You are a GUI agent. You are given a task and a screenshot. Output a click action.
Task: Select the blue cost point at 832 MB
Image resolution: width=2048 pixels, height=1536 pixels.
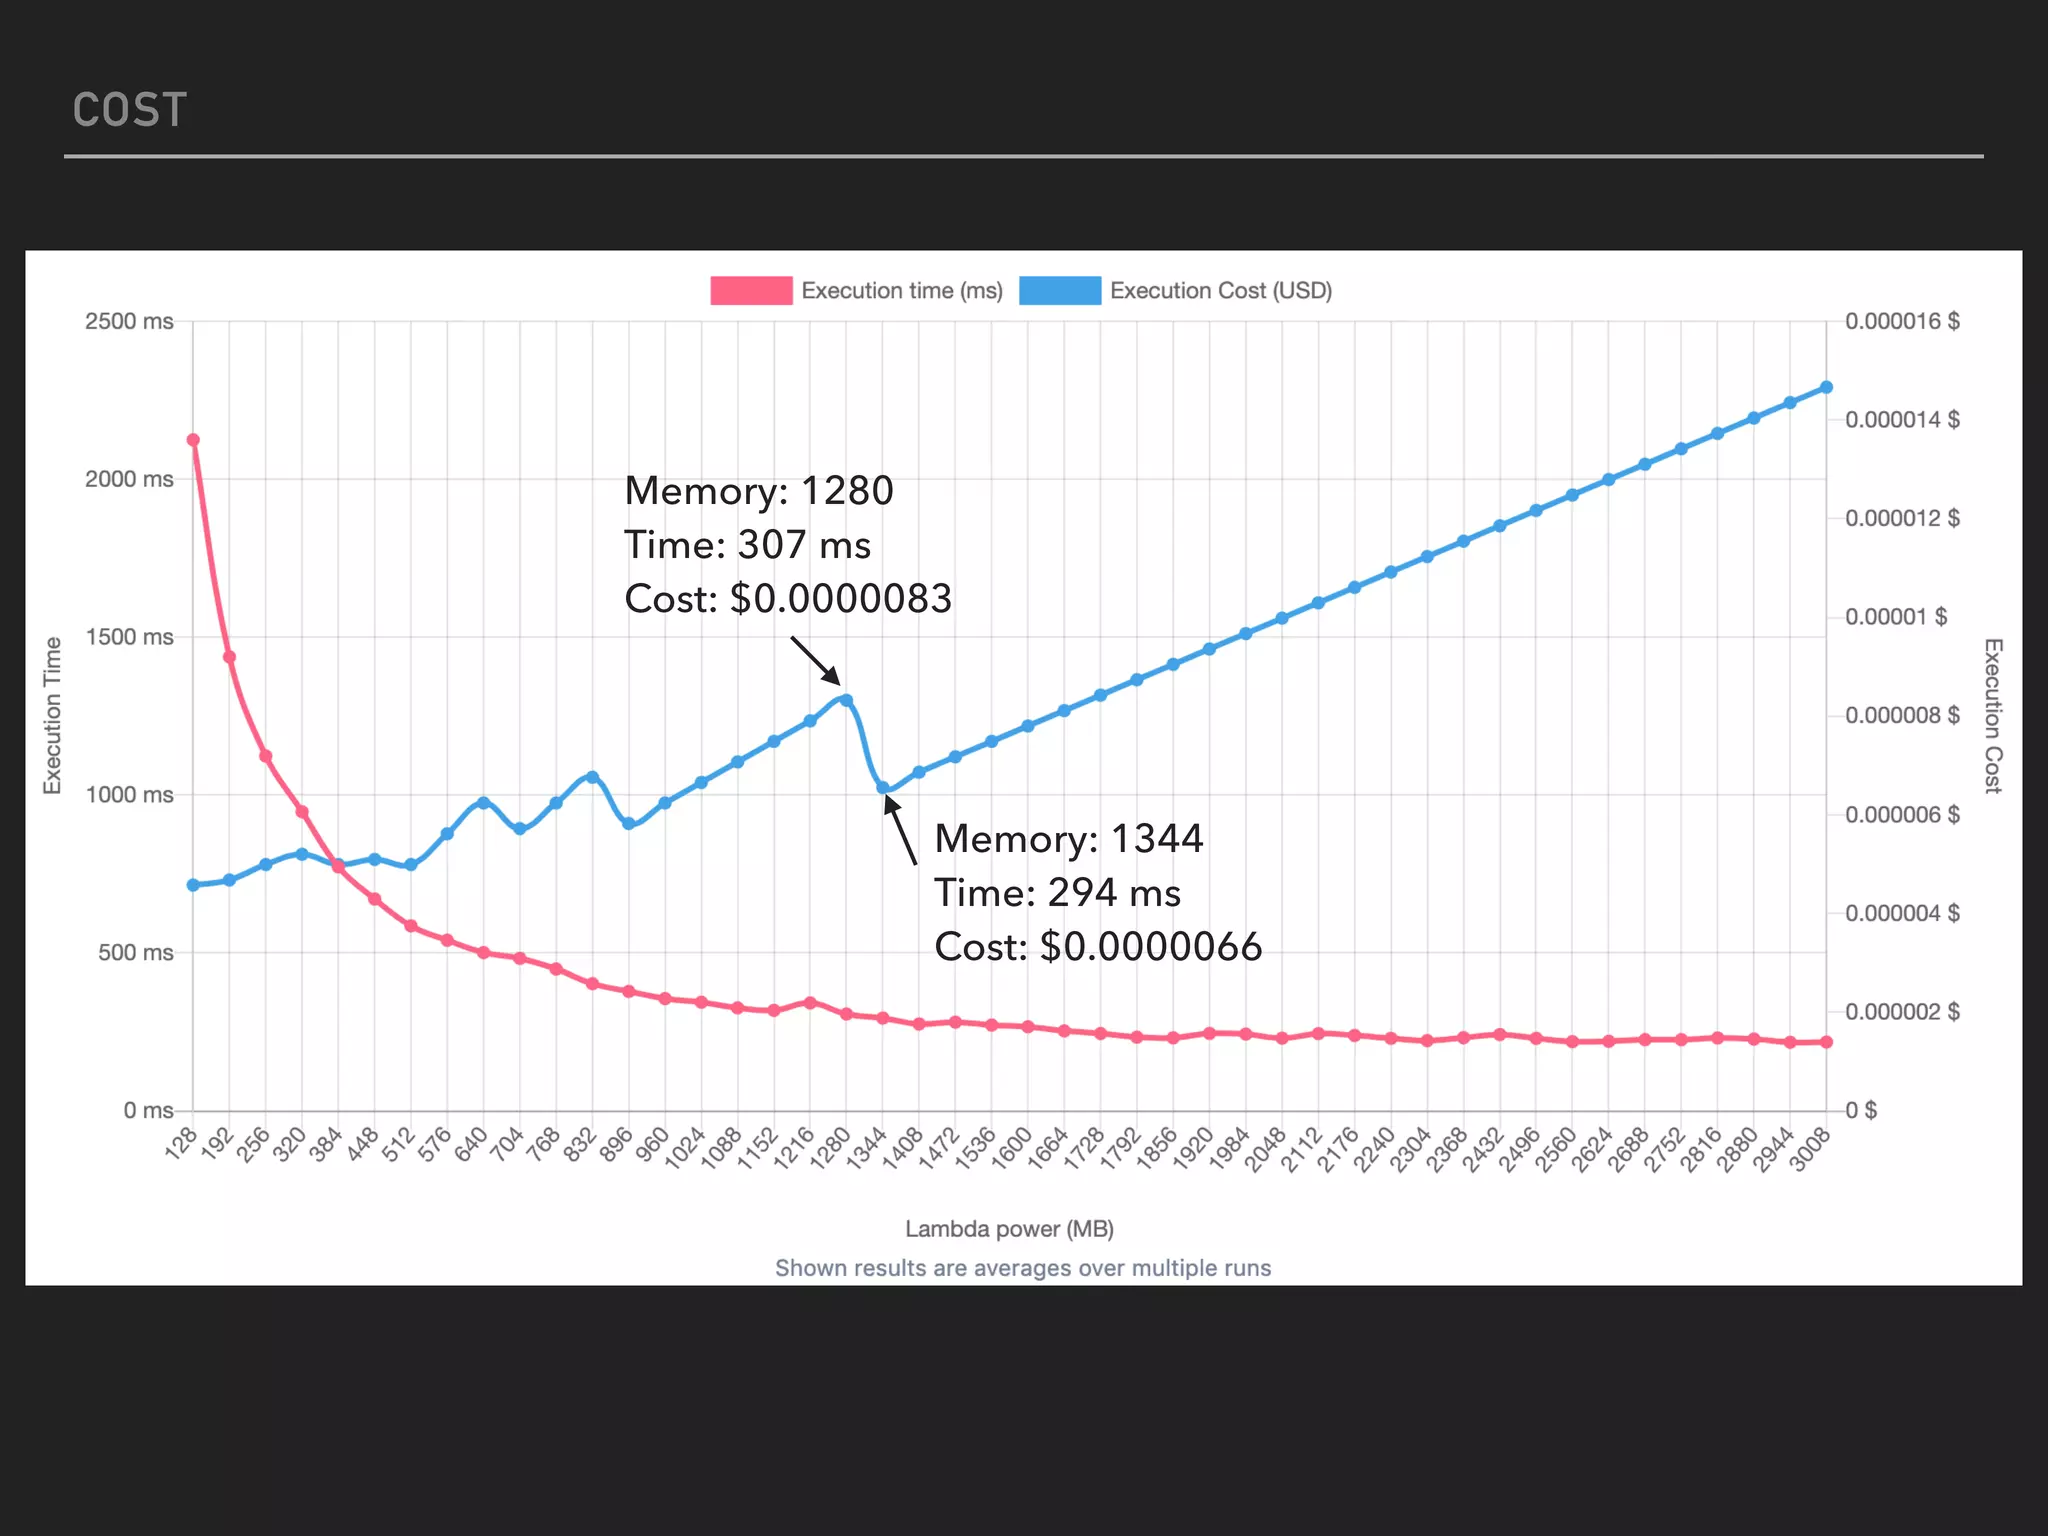tap(592, 777)
